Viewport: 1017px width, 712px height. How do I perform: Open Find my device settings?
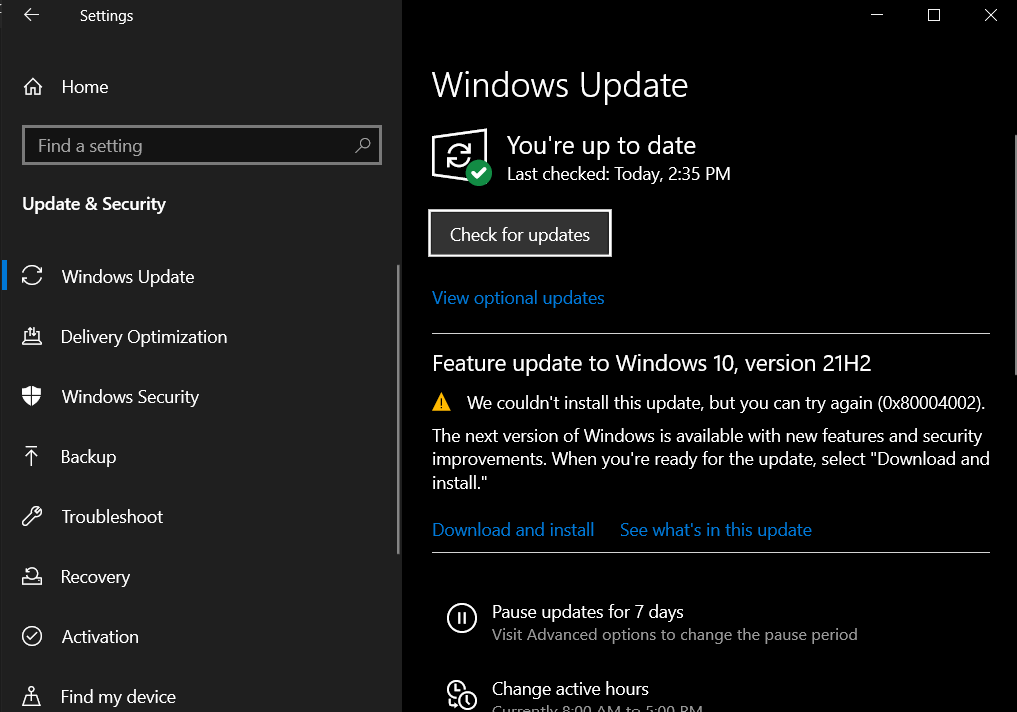pyautogui.click(x=119, y=697)
